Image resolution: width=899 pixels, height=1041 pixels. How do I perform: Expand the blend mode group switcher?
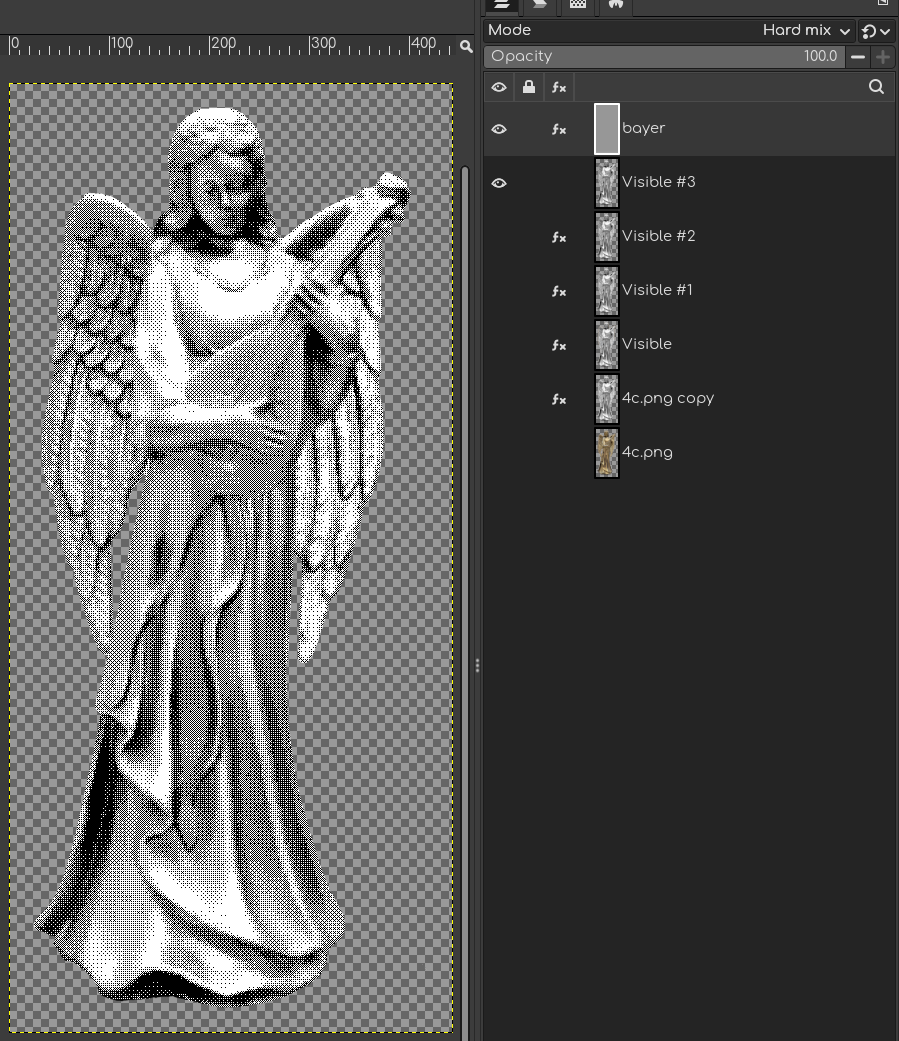876,31
